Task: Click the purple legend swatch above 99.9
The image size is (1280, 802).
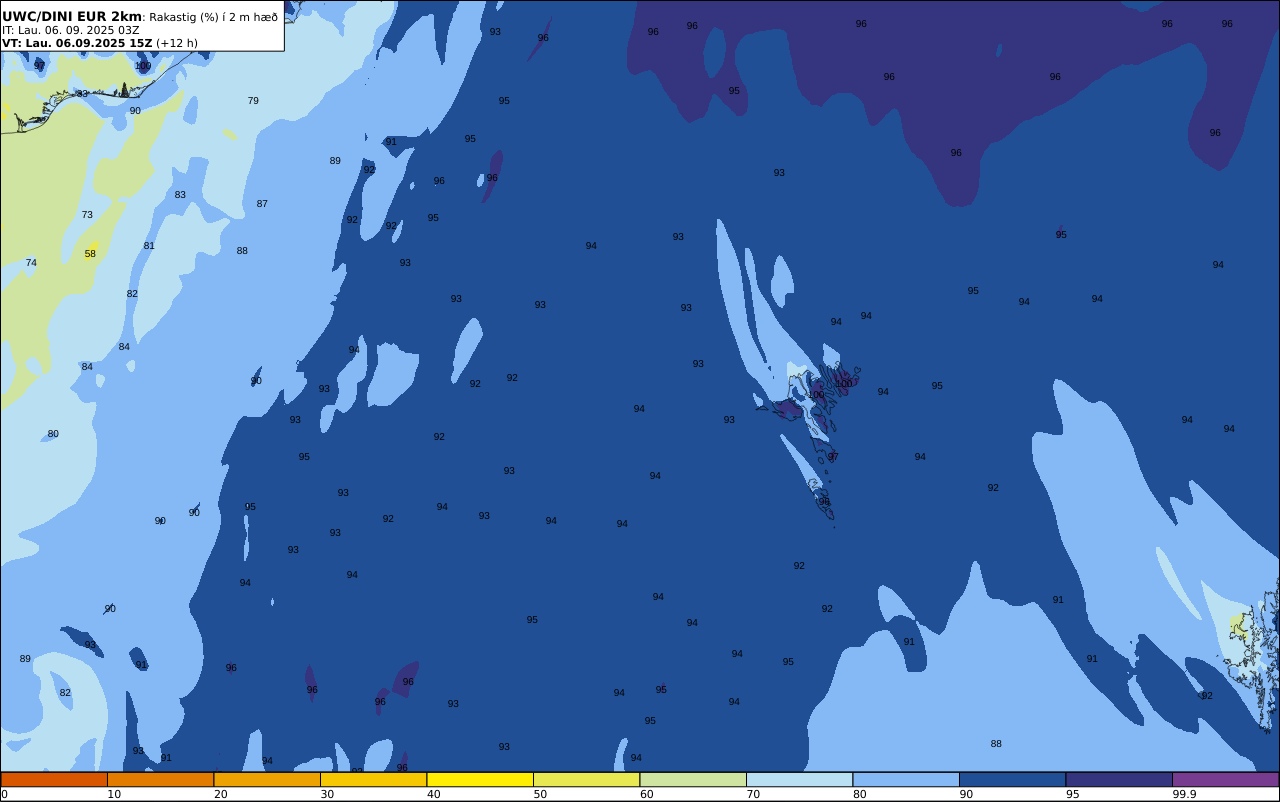Action: (x=1225, y=779)
